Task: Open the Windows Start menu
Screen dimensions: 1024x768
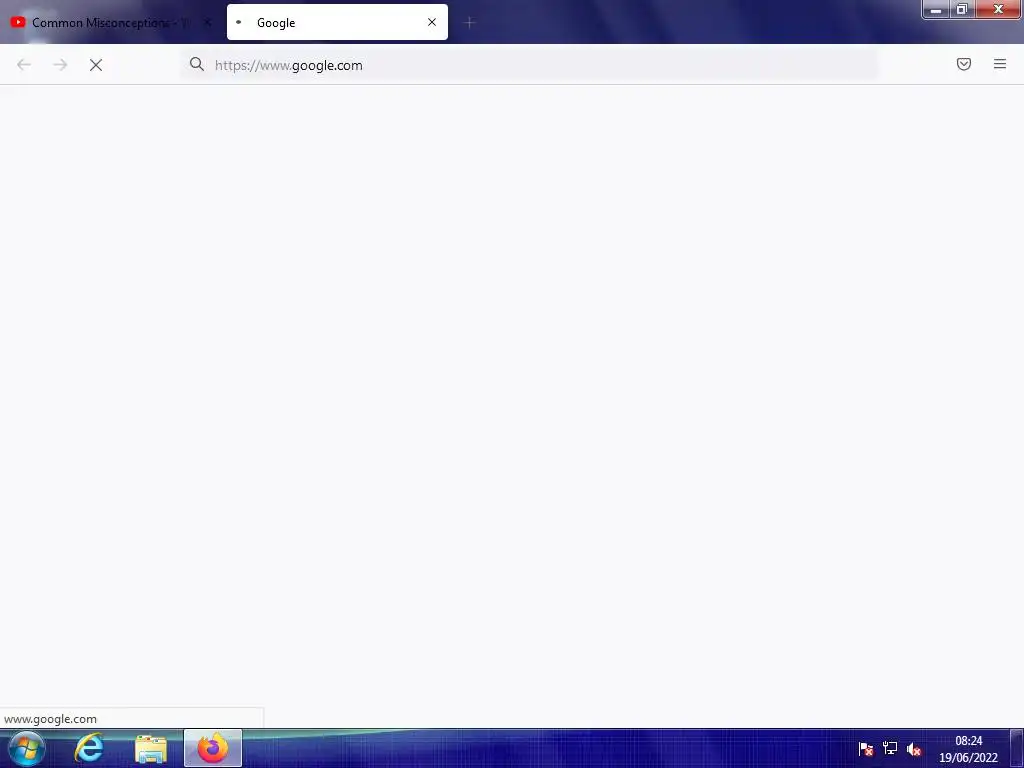Action: point(27,748)
